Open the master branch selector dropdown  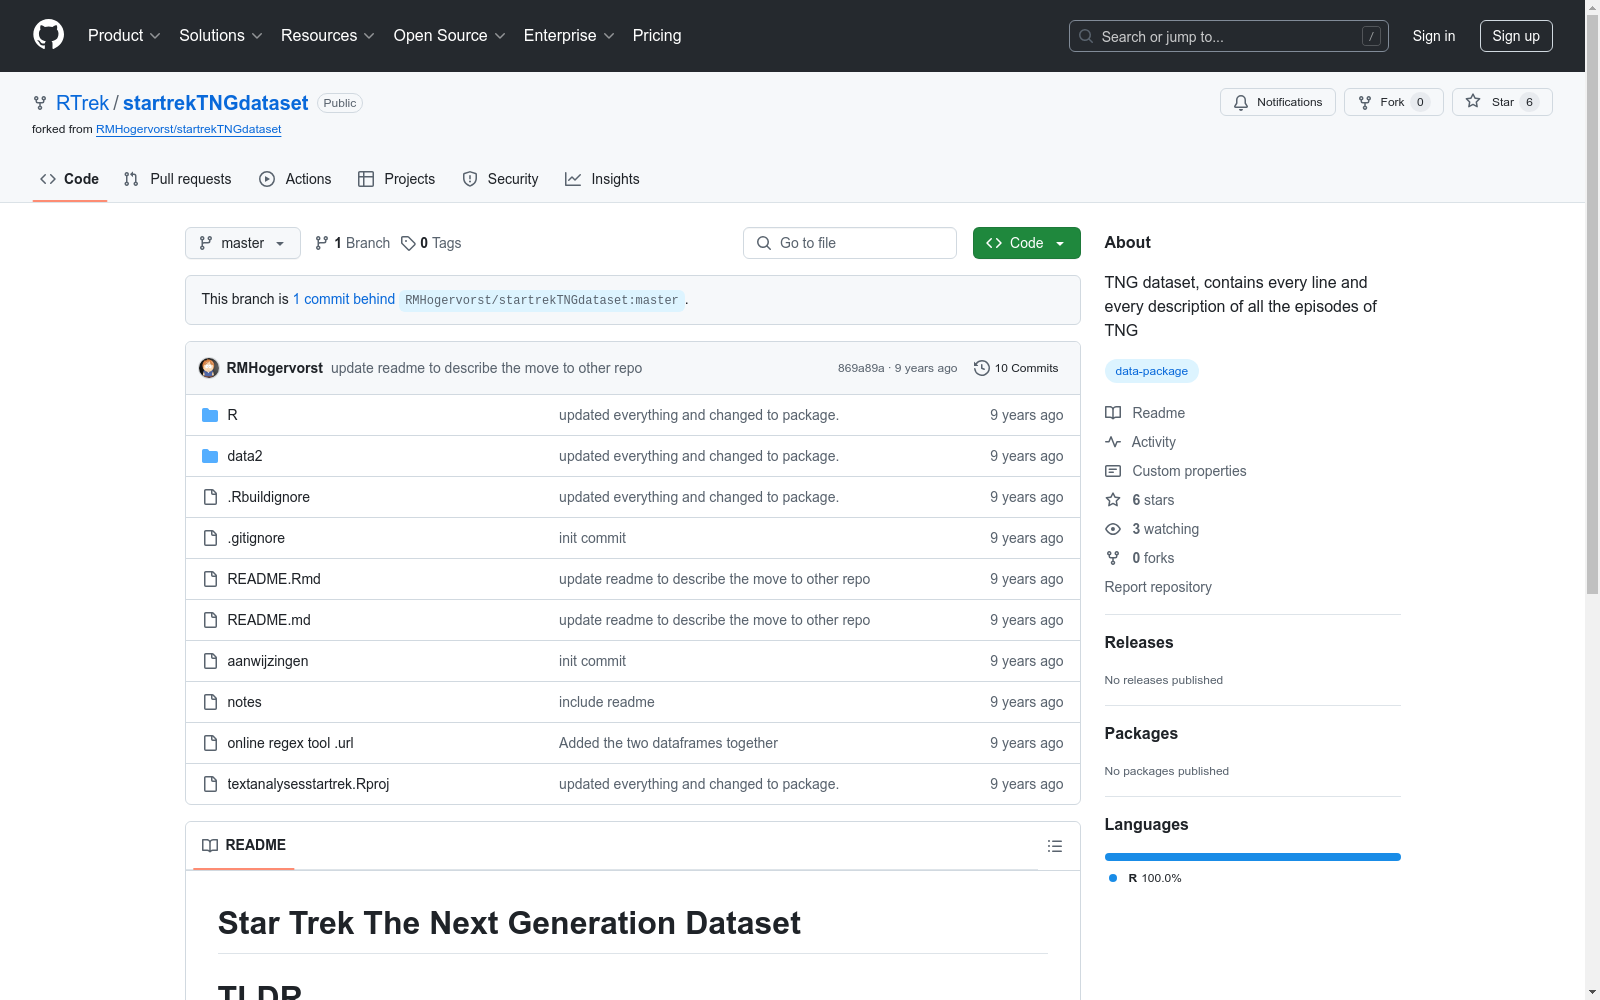click(243, 243)
